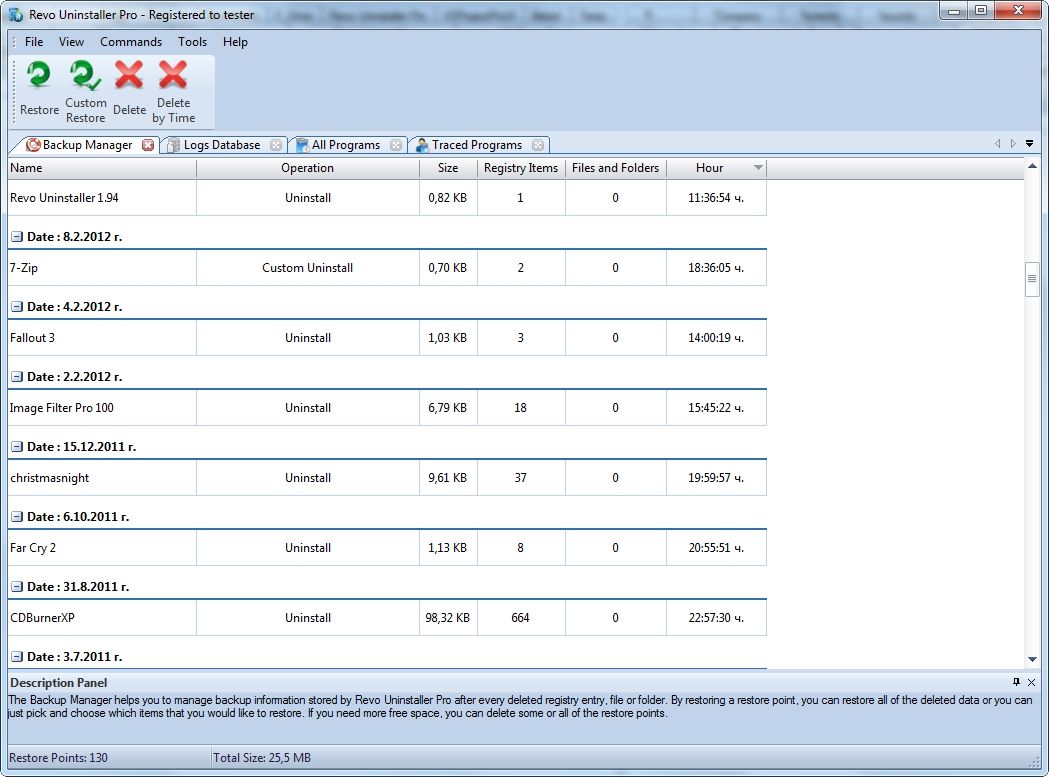1049x777 pixels.
Task: Click the Custom Uninstall operation cell
Action: pyautogui.click(x=308, y=268)
